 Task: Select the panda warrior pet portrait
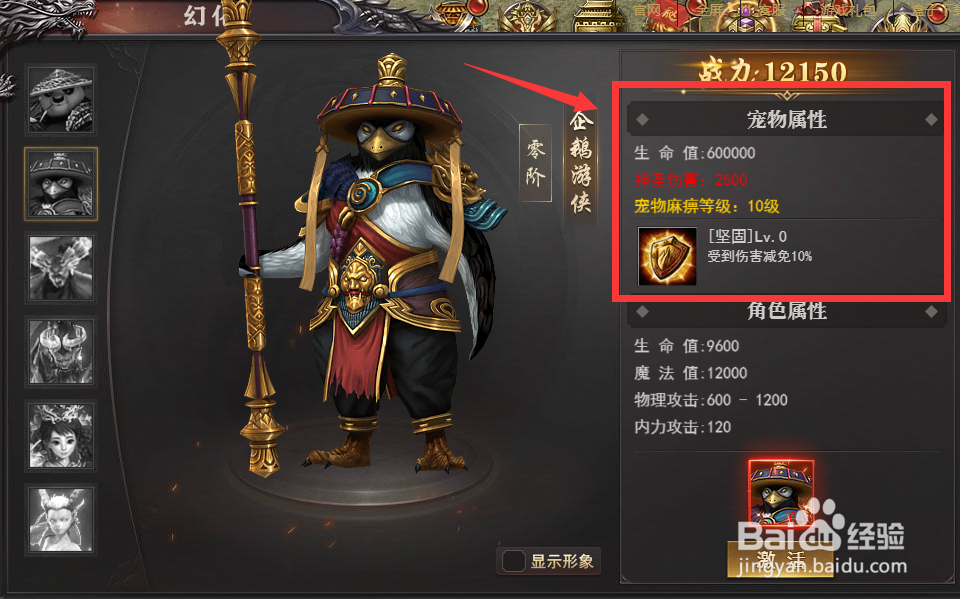61,99
